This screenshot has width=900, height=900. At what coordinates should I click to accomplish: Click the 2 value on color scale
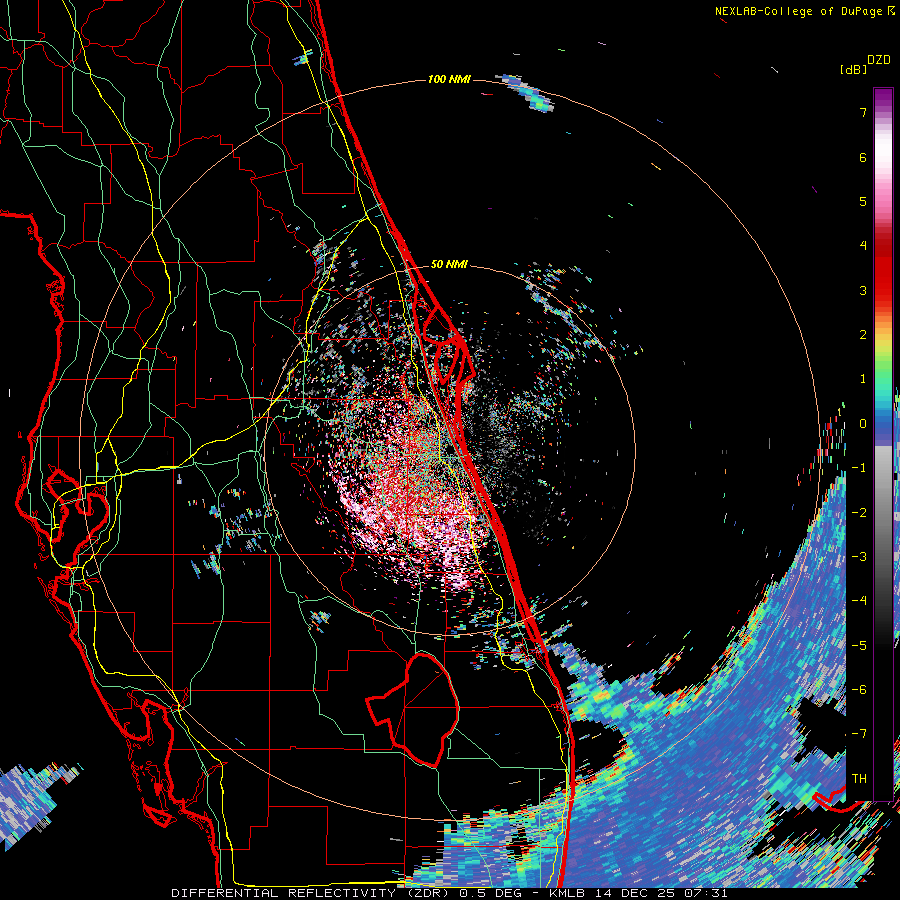pos(863,335)
